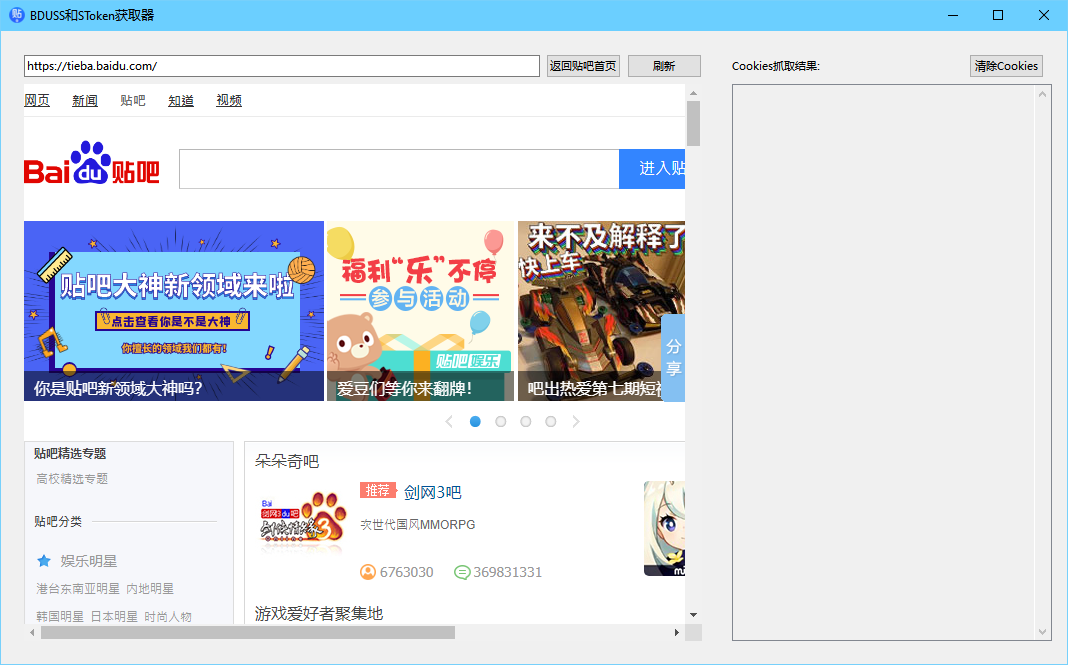This screenshot has height=665, width=1068.
Task: Click the anime character thumbnail
Action: point(664,528)
